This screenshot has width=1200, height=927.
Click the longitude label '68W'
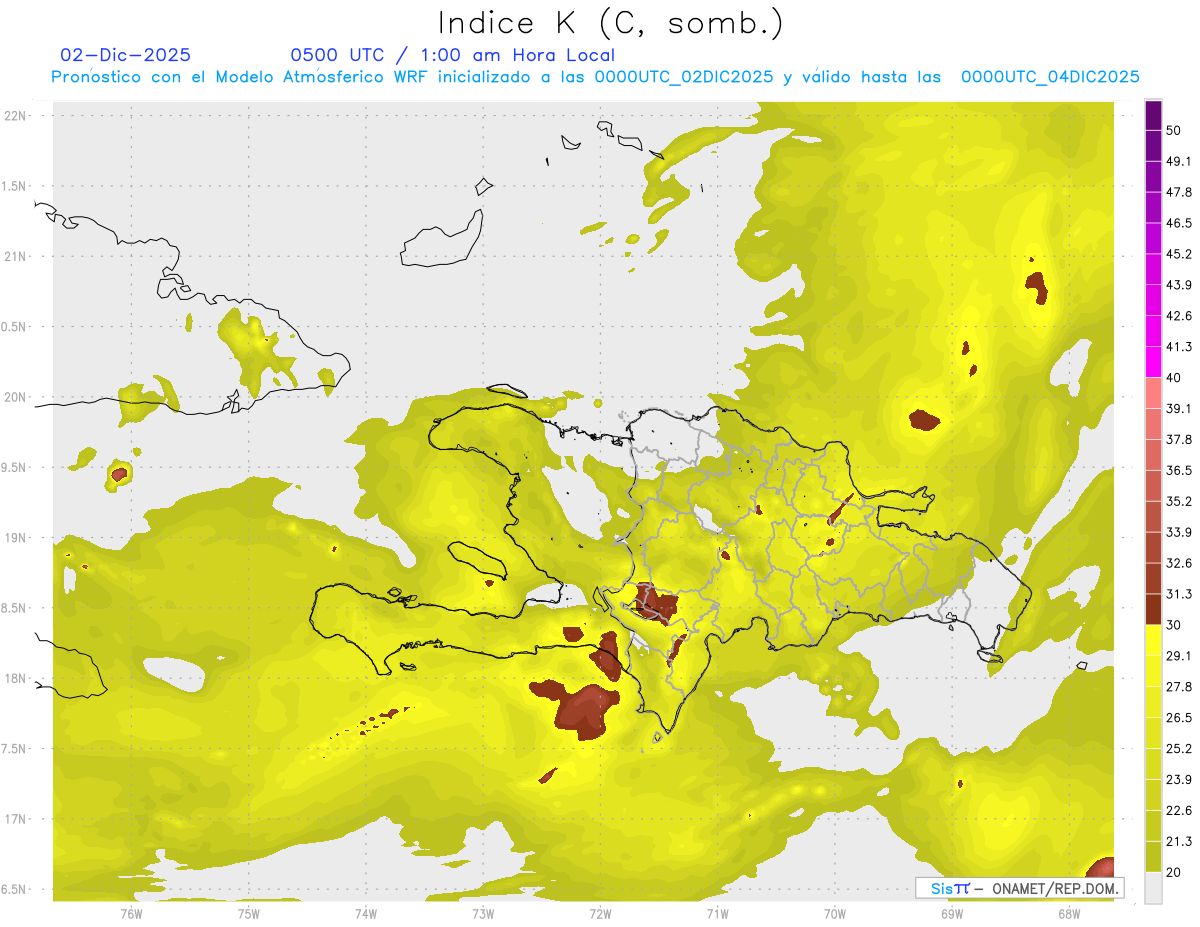[x=1069, y=913]
